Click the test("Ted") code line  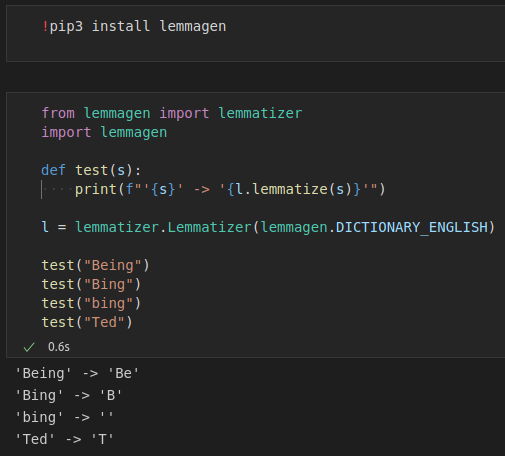[x=87, y=322]
